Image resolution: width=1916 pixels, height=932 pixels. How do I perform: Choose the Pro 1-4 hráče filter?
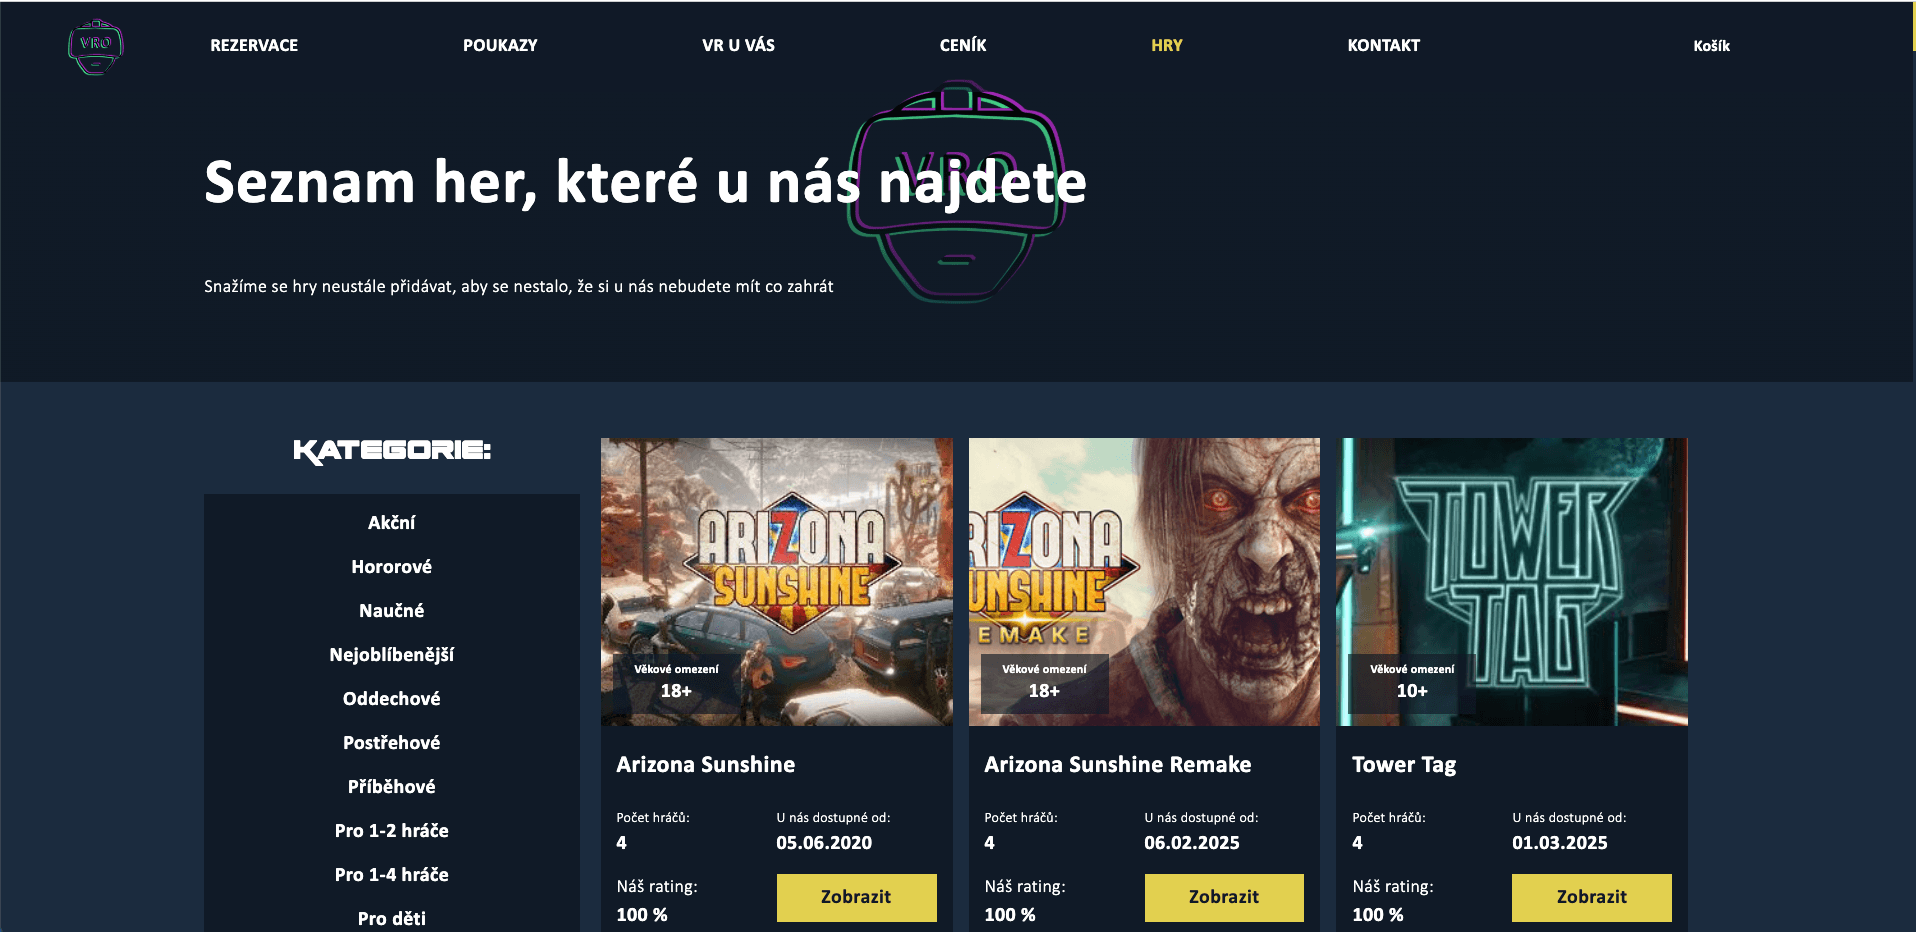click(391, 875)
